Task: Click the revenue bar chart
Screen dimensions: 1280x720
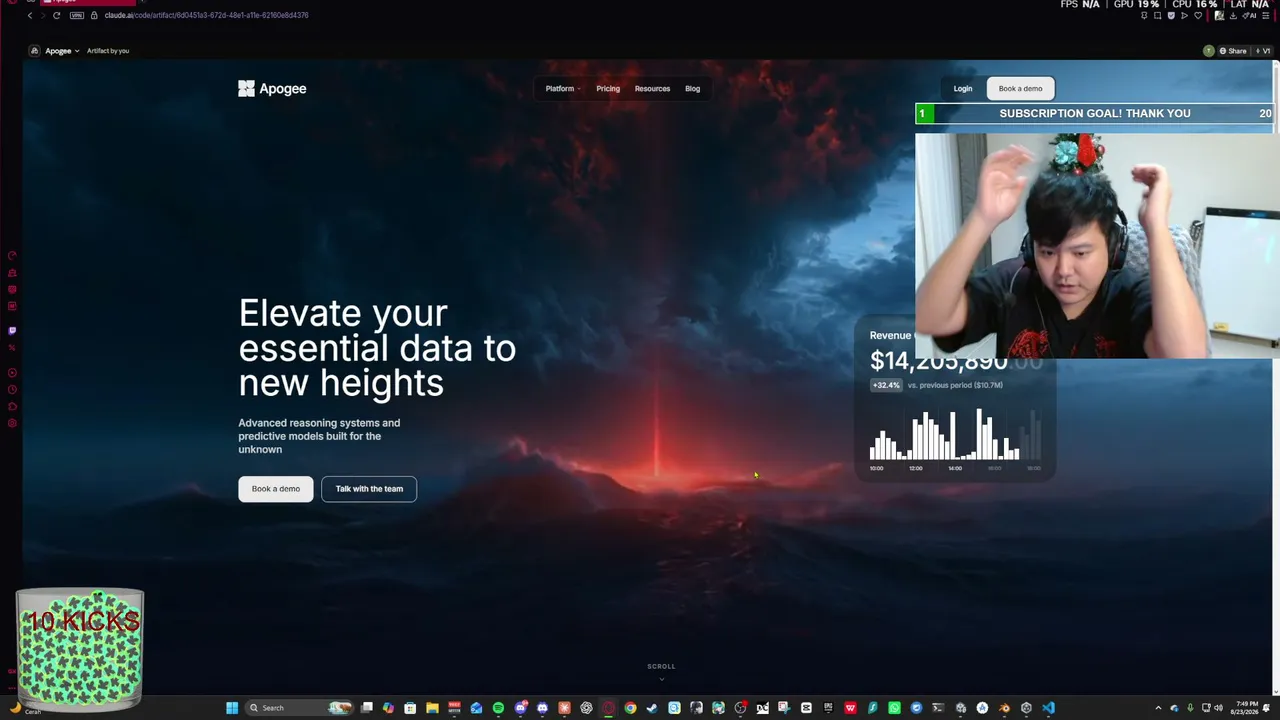Action: pos(955,437)
